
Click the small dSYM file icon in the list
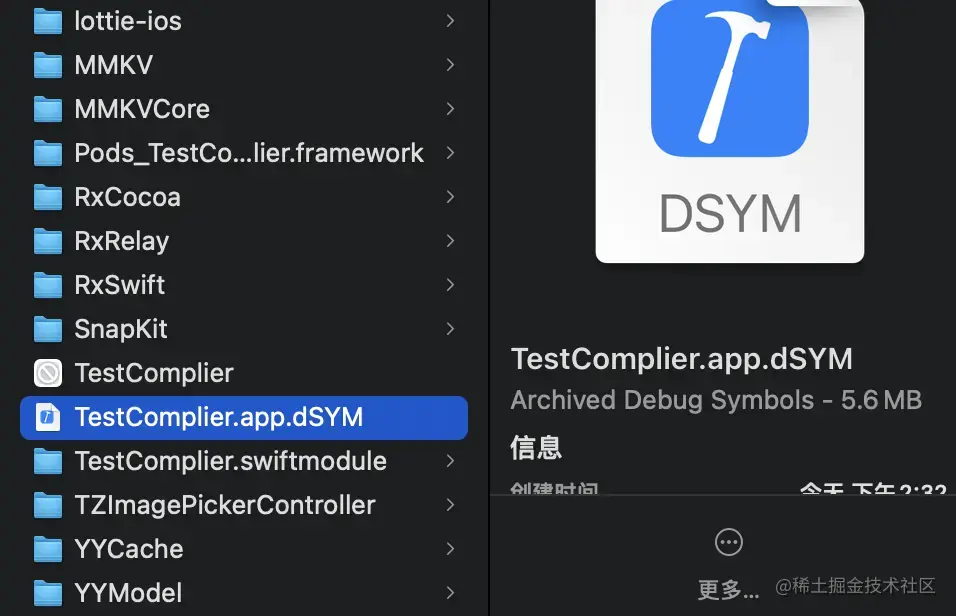click(48, 417)
